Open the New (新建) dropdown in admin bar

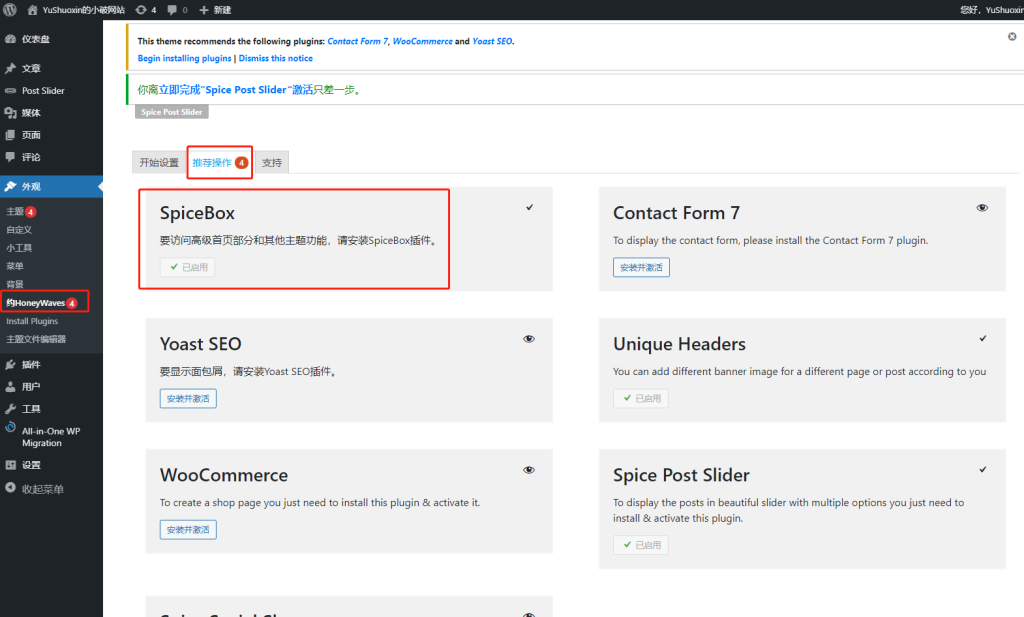(x=215, y=9)
